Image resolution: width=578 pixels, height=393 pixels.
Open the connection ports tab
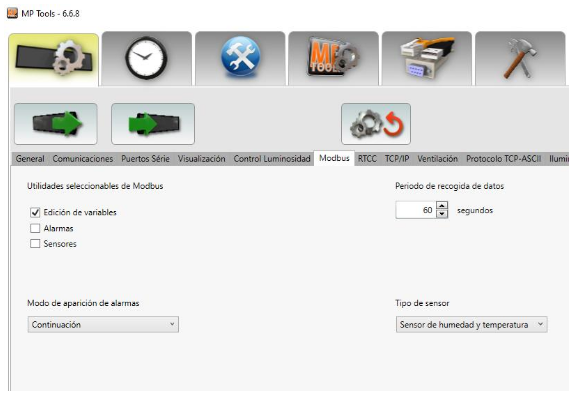pos(427,59)
